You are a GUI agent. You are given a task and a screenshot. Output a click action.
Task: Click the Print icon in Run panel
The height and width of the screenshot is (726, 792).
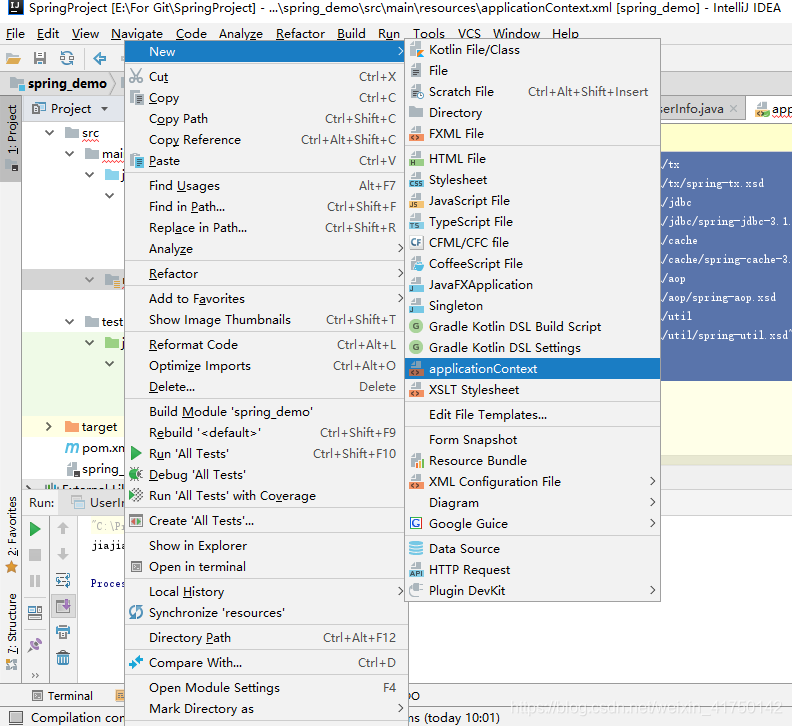pos(63,632)
